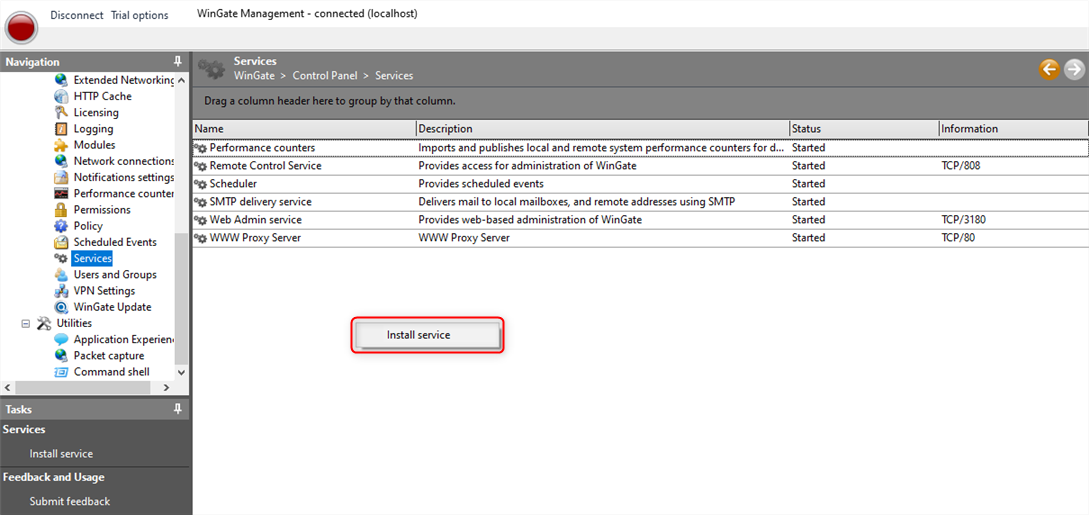Sort by the Description column header
The image size is (1089, 515).
603,128
